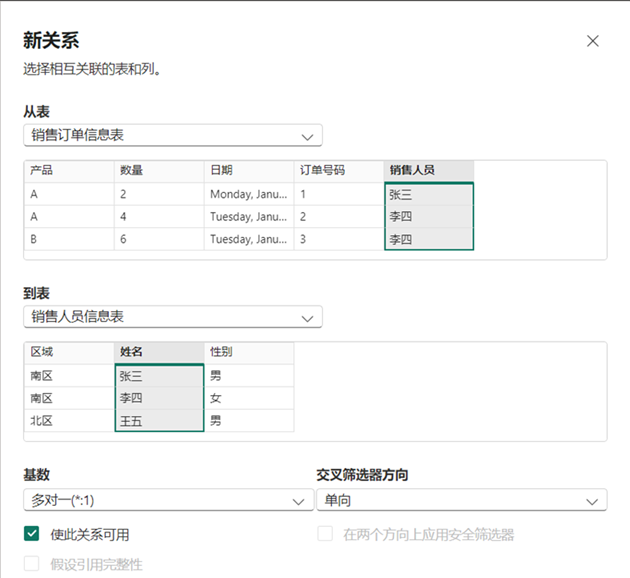Click the 北区 cell in 区域 column
The height and width of the screenshot is (578, 630).
point(68,421)
